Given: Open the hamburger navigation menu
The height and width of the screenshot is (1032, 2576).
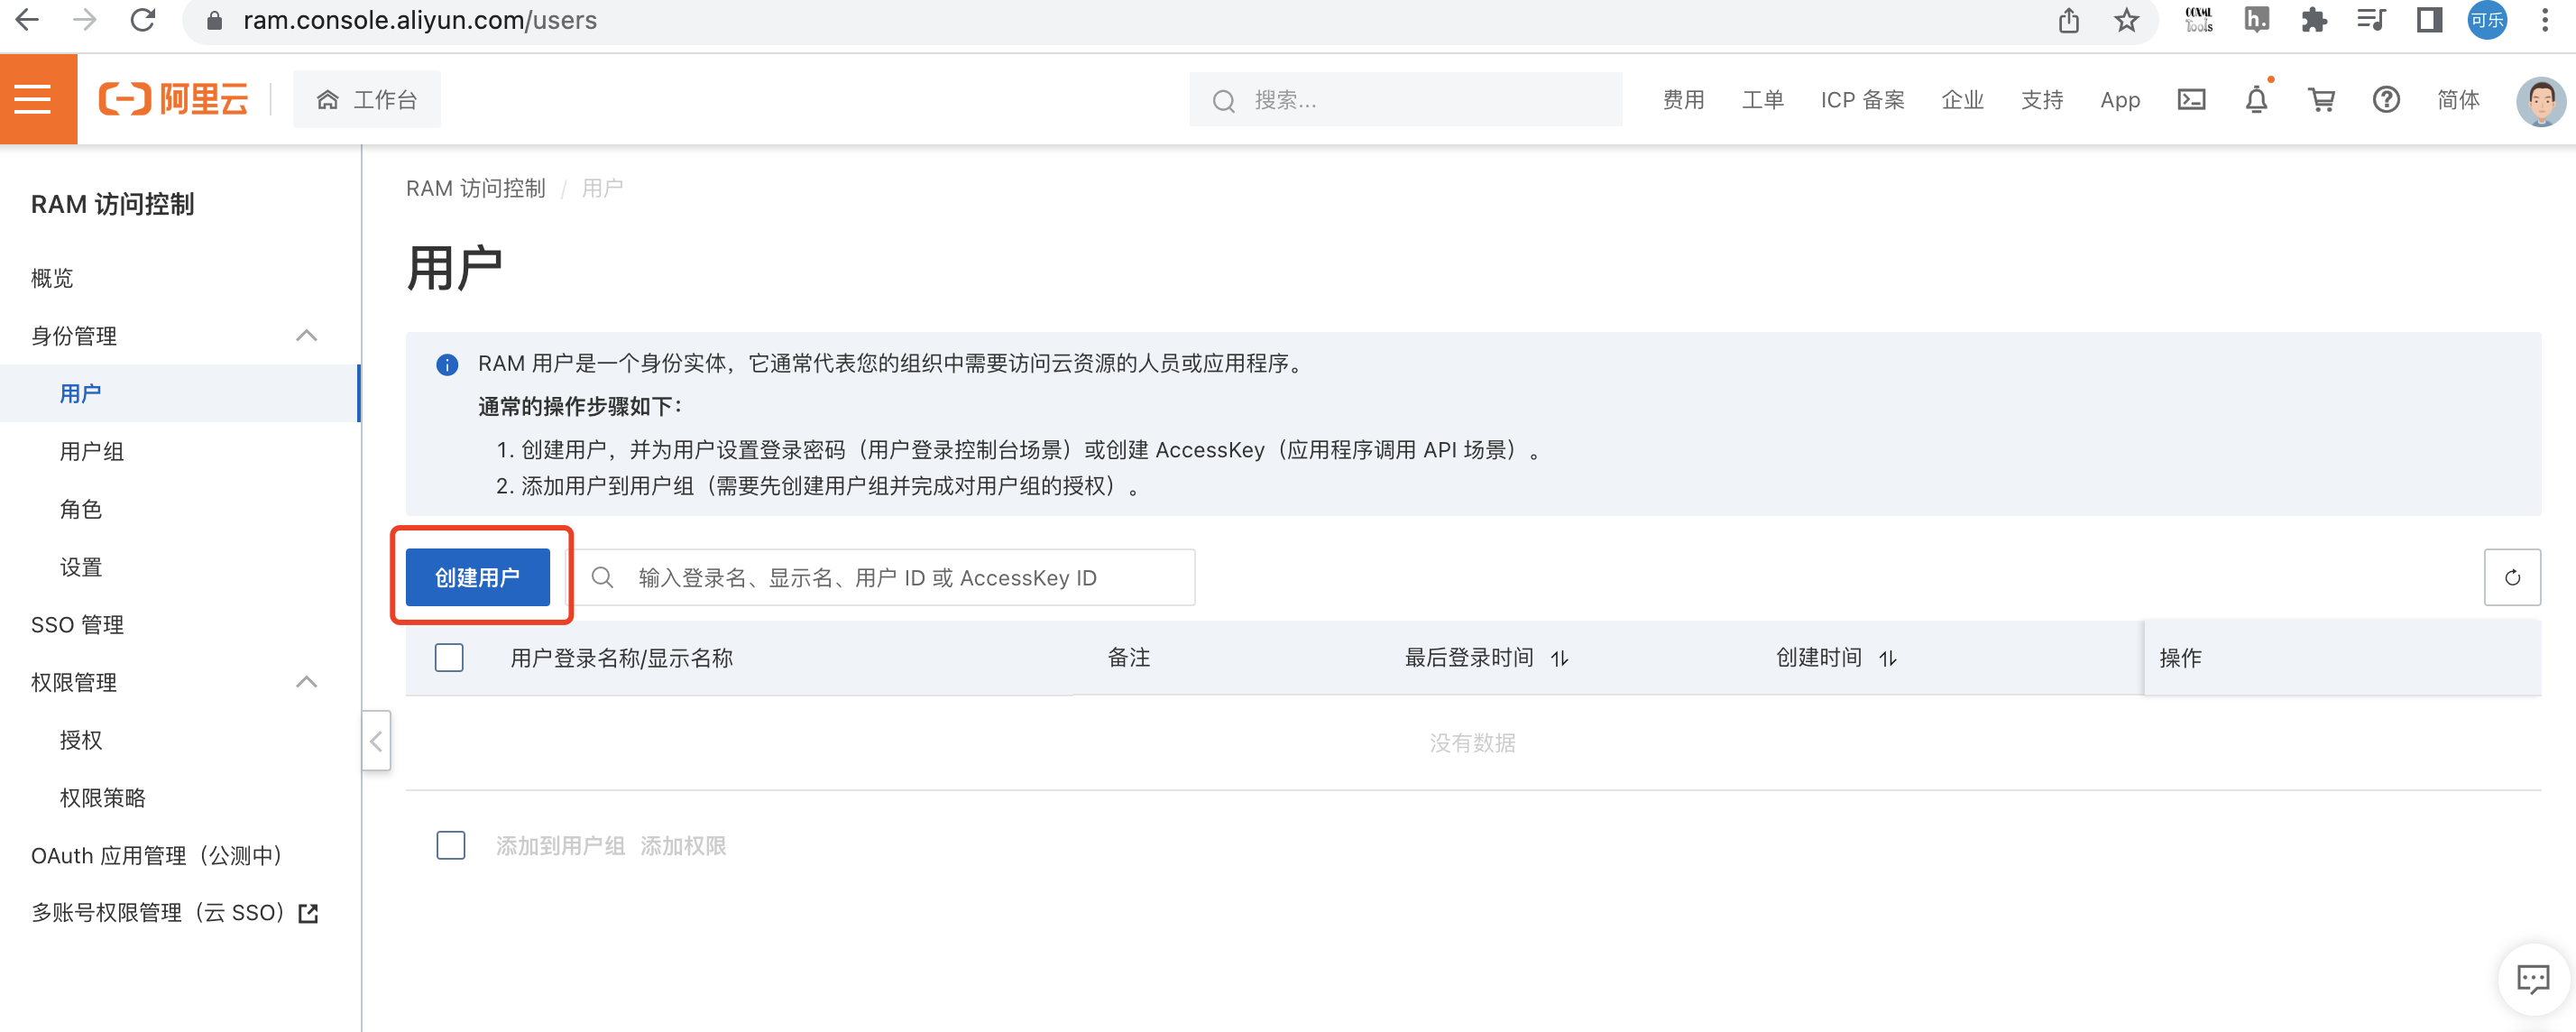Looking at the screenshot, I should click(34, 99).
